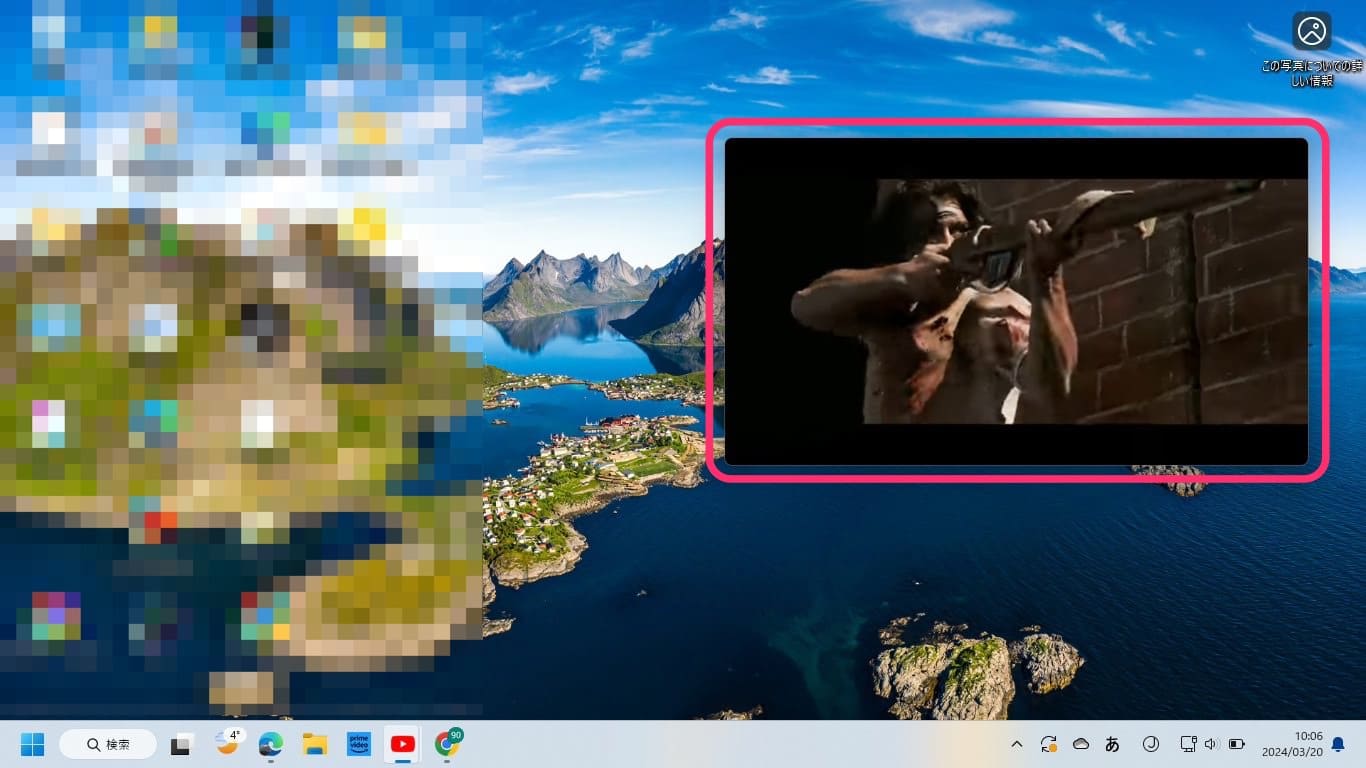Click the 'この写真についての詳しい情報' desktop icon

tap(1311, 50)
